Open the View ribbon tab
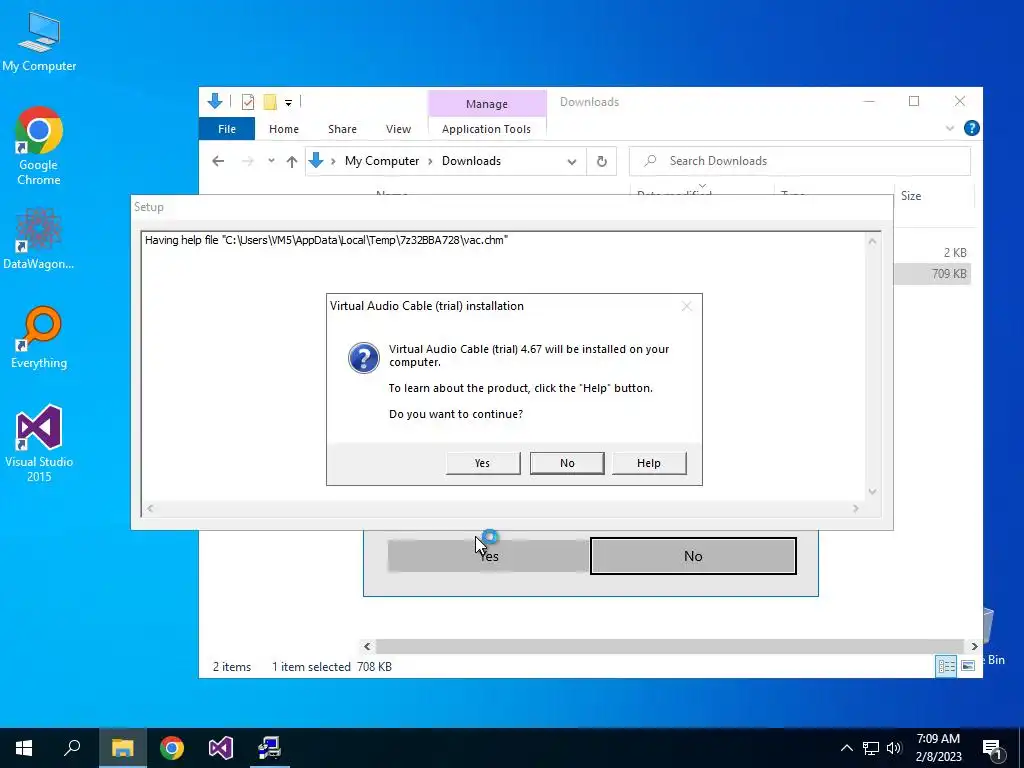 398,129
